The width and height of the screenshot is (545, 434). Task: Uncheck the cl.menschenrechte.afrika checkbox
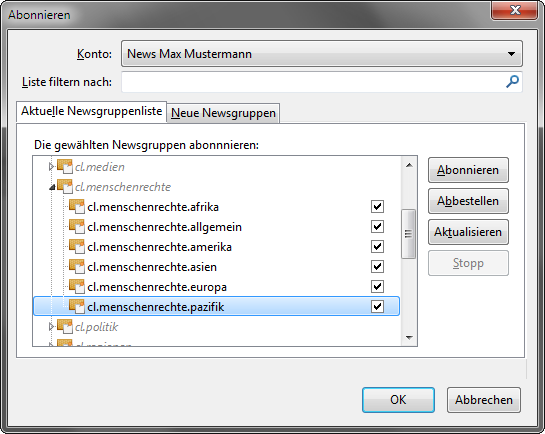tap(377, 206)
